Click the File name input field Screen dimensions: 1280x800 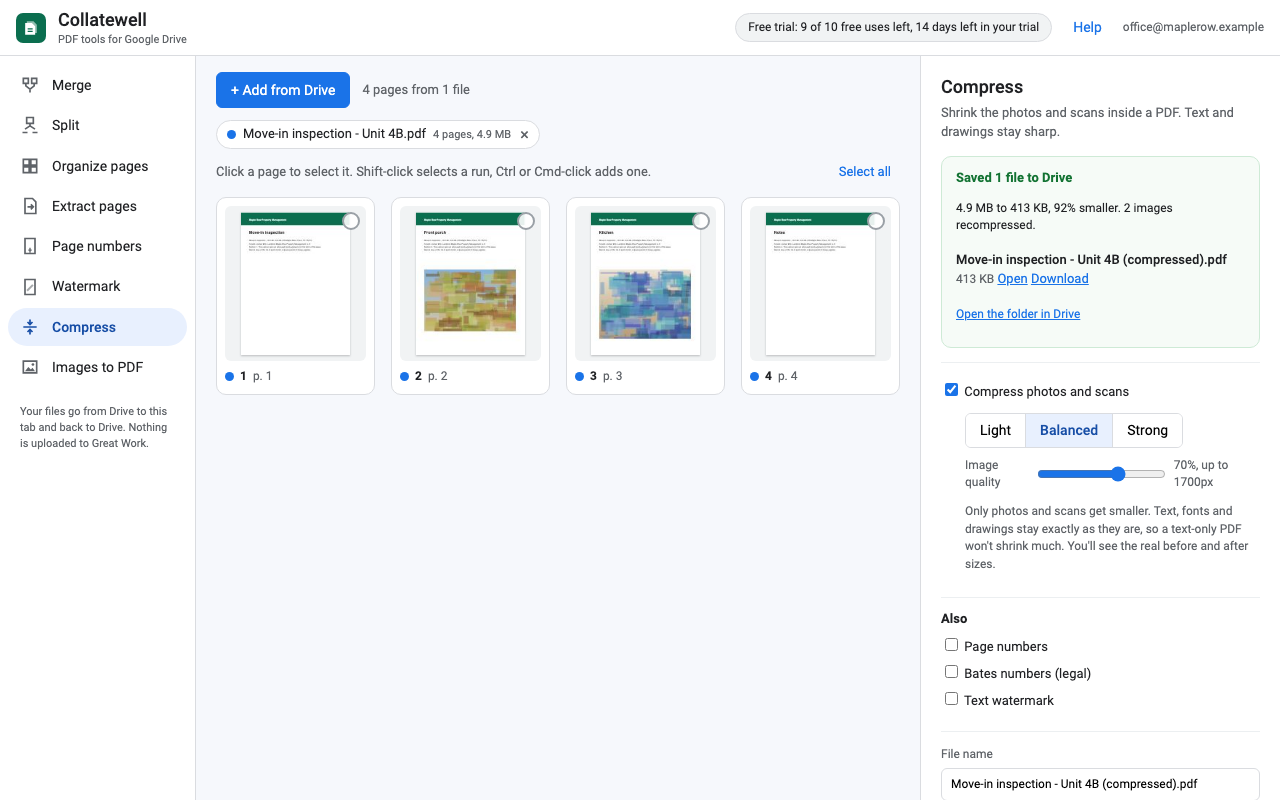click(1100, 784)
